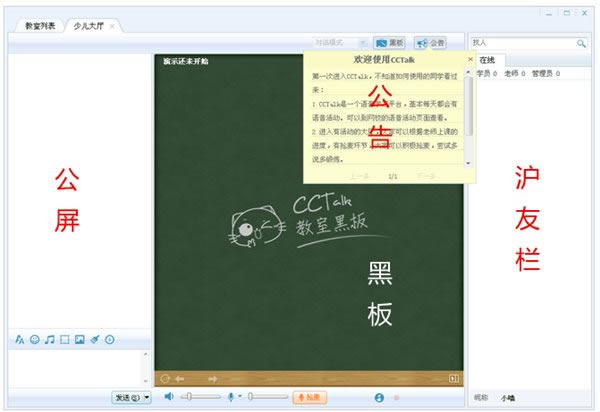Image resolution: width=600 pixels, height=412 pixels.
Task: Click the announcement scrollbar thumb
Action: [x=468, y=106]
